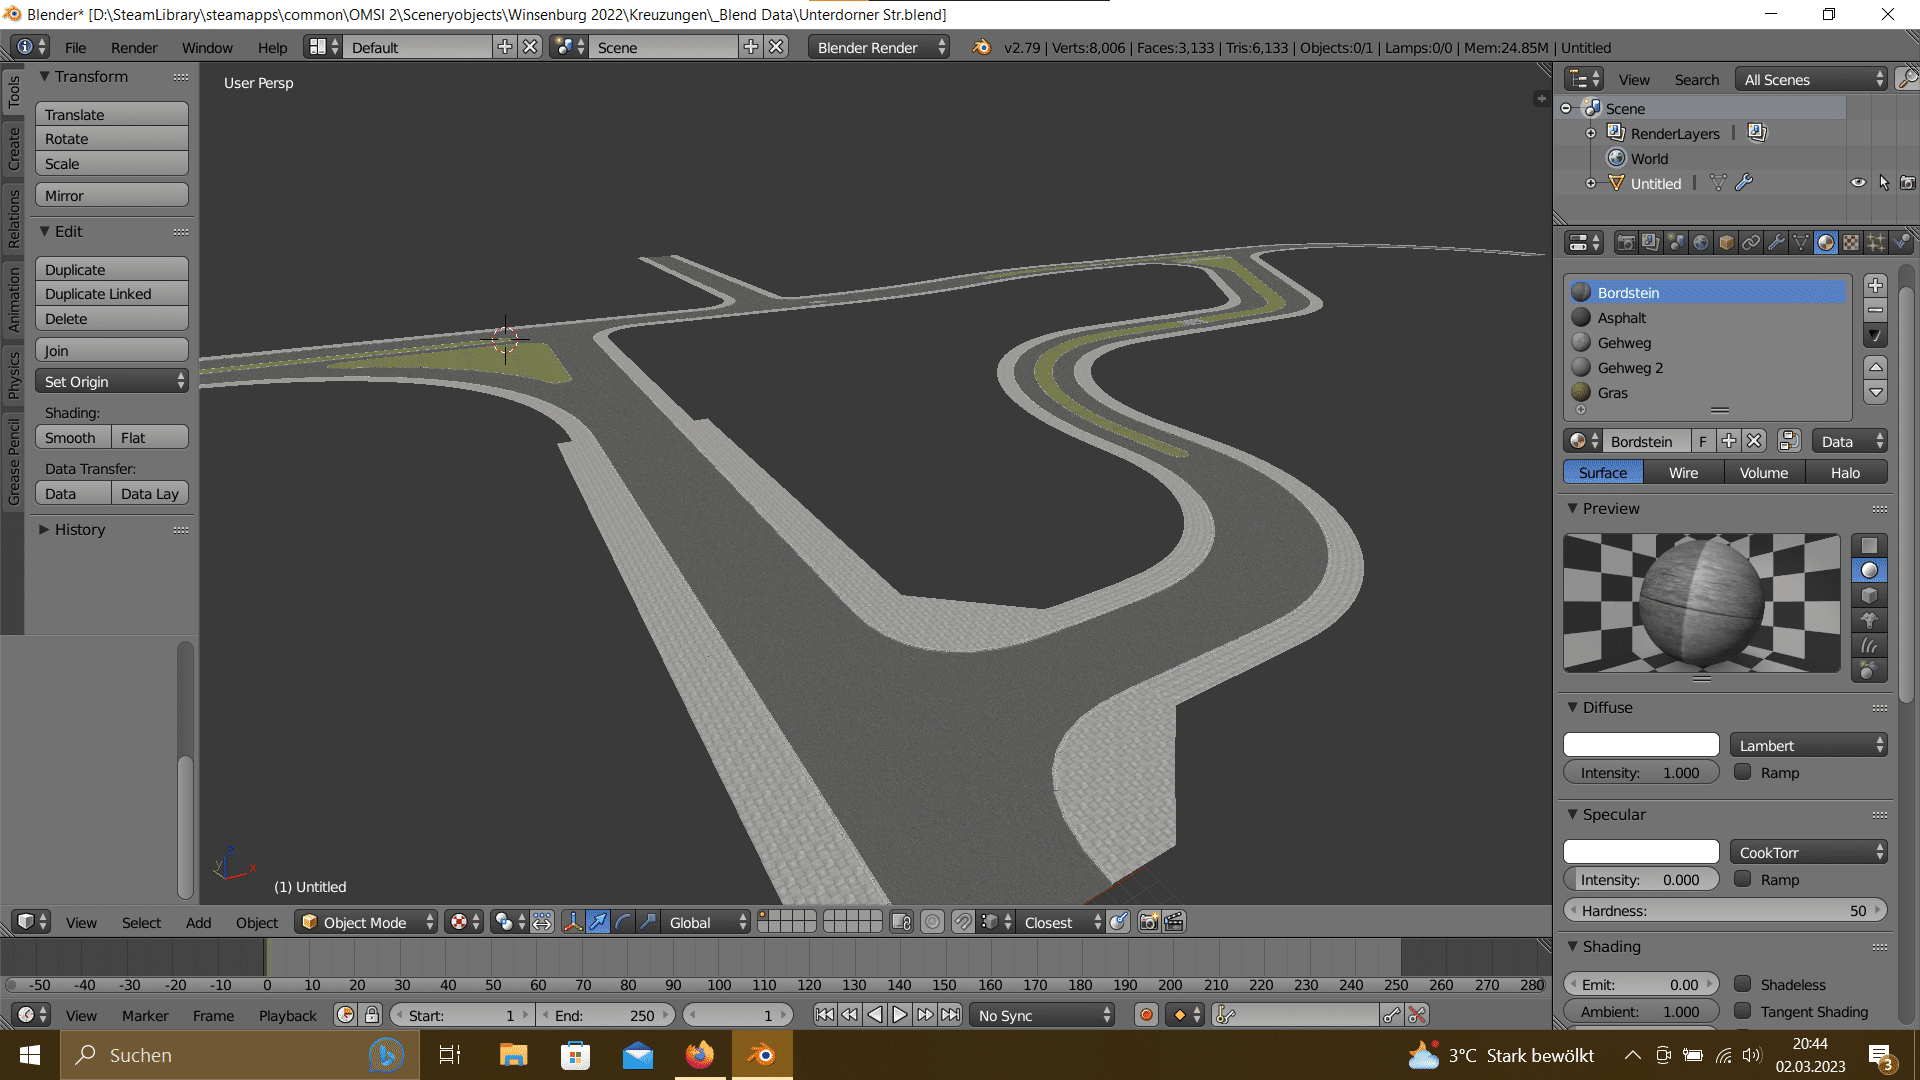Open the Texture properties tab
This screenshot has width=1920, height=1080.
pyautogui.click(x=1851, y=243)
